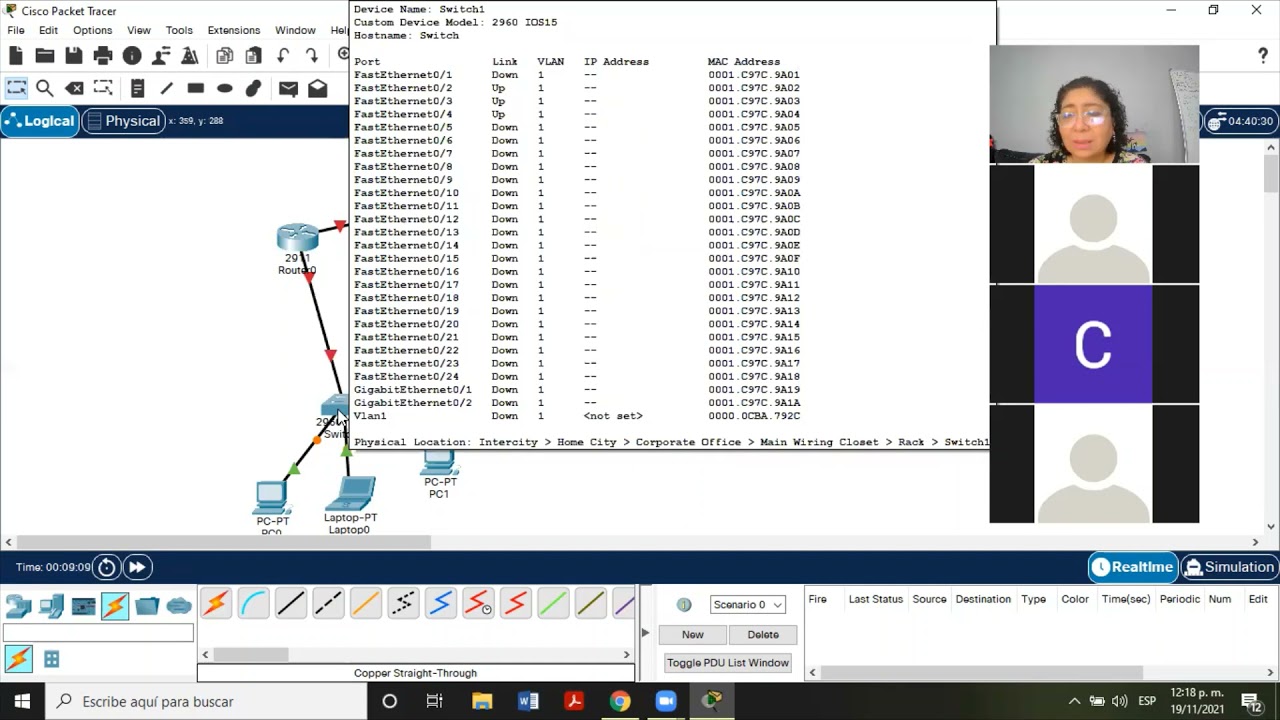Paste devices from clipboard icon

(x=253, y=55)
